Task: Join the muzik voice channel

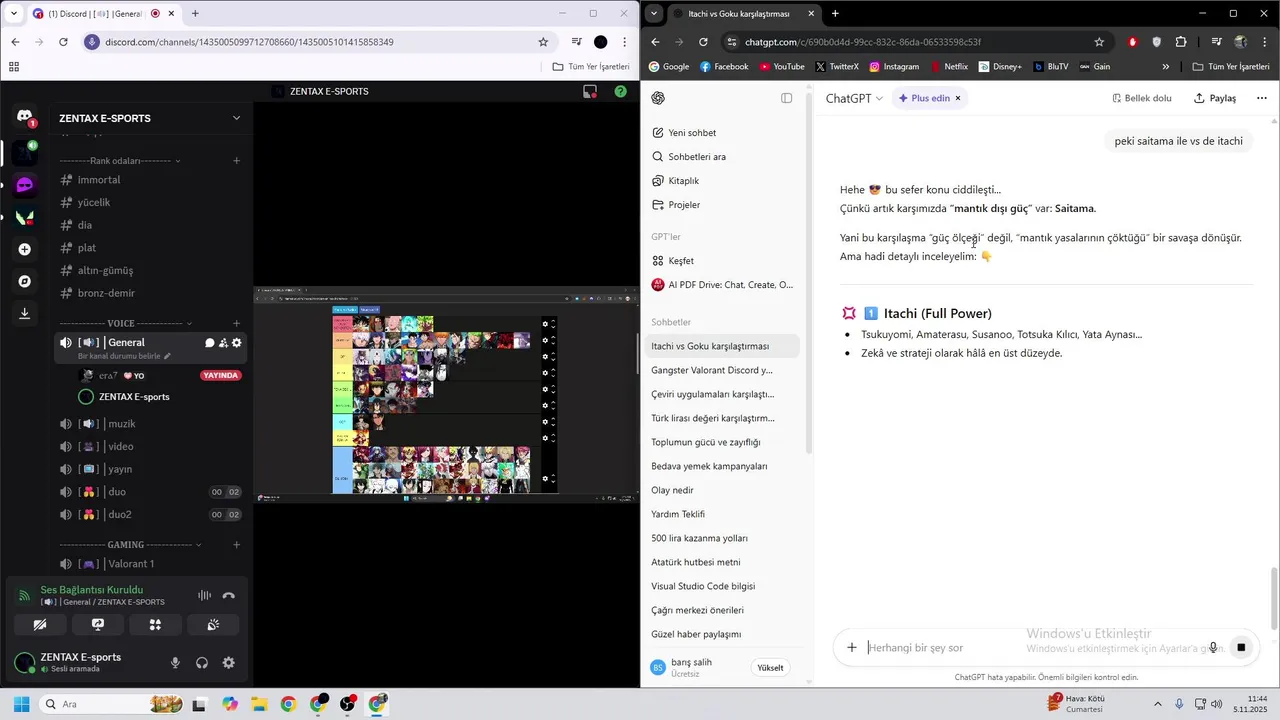Action: click(150, 424)
